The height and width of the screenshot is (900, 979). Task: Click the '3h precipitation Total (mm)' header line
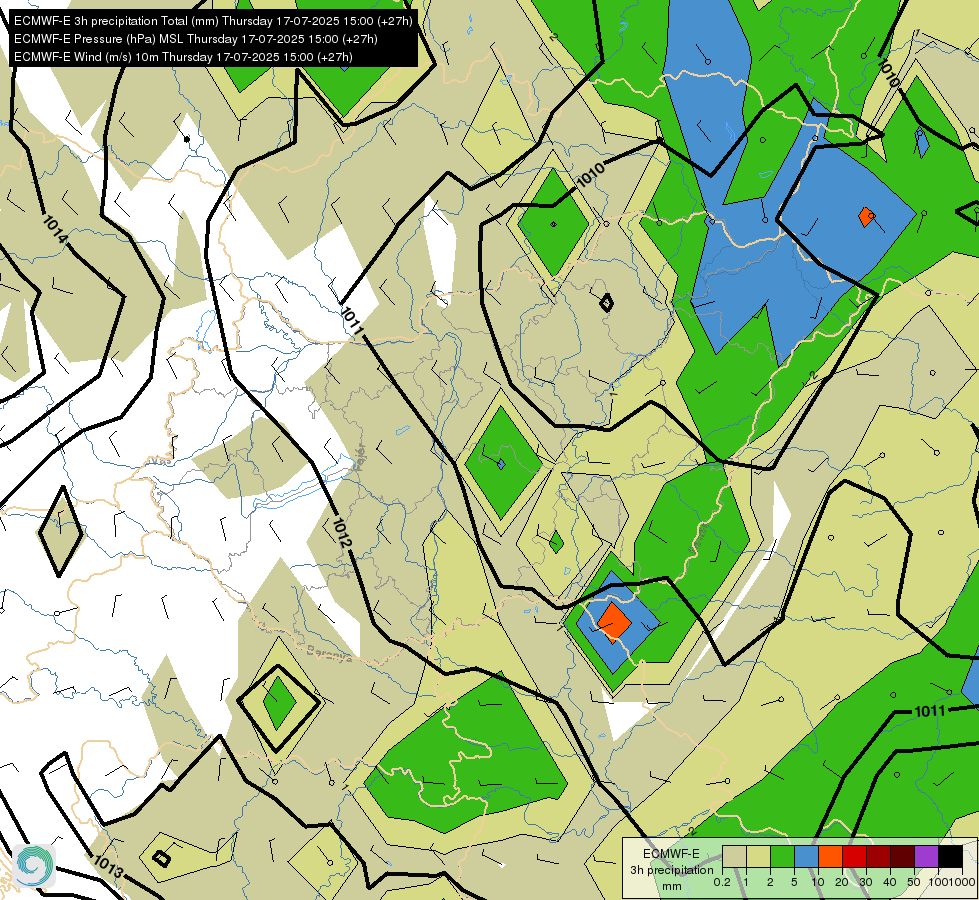pyautogui.click(x=213, y=21)
